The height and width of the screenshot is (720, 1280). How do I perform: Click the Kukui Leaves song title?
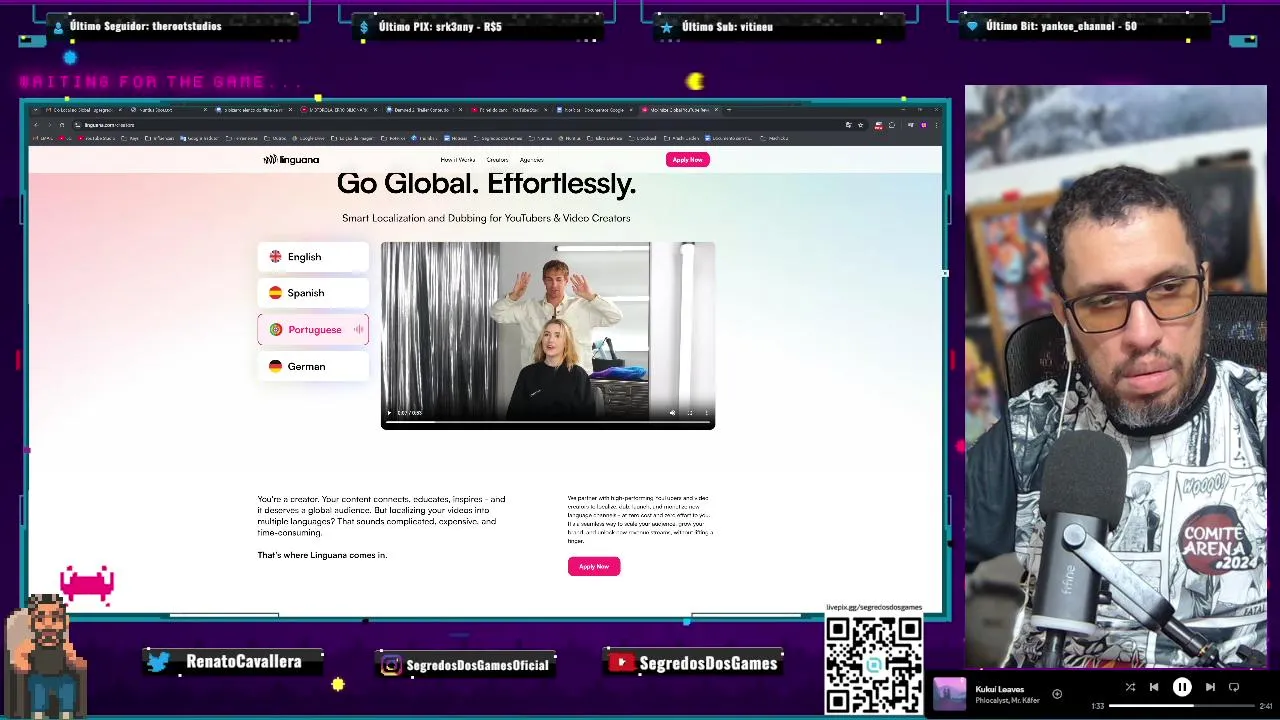click(x=1000, y=689)
